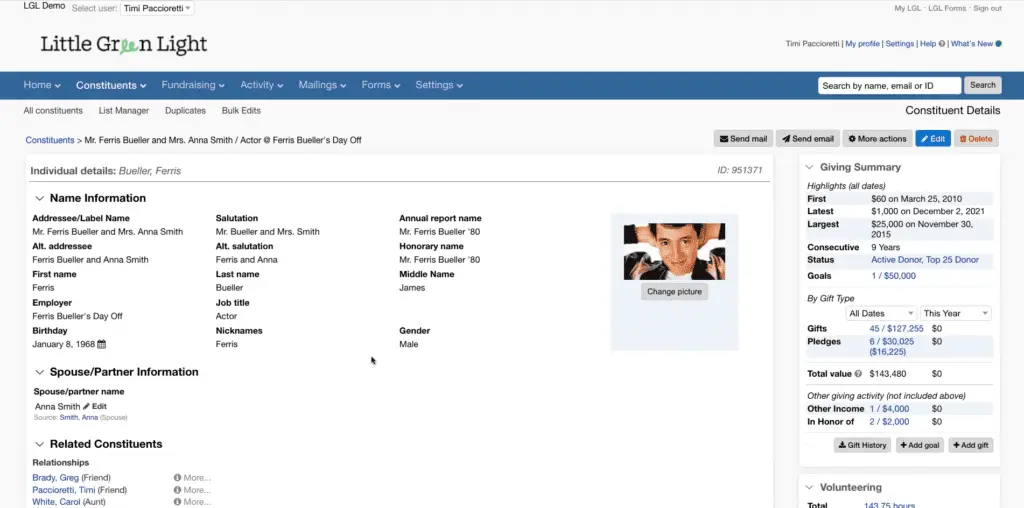Viewport: 1024px width, 508px height.
Task: Open the Smith, Anna source link
Action: pos(78,417)
